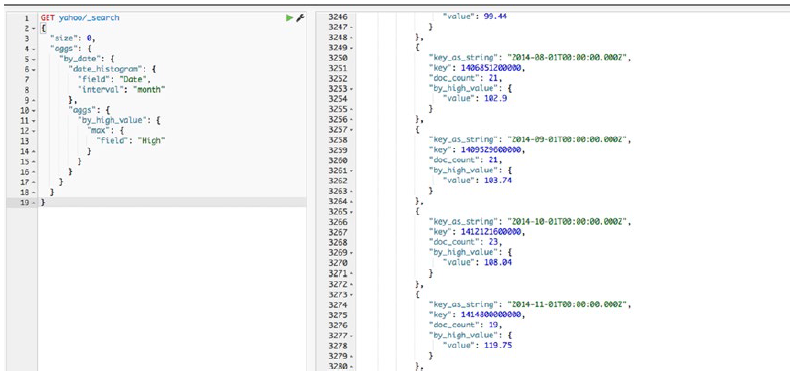The image size is (790, 384).
Task: Collapse the response bucket starting at line 3265
Action: click(352, 212)
